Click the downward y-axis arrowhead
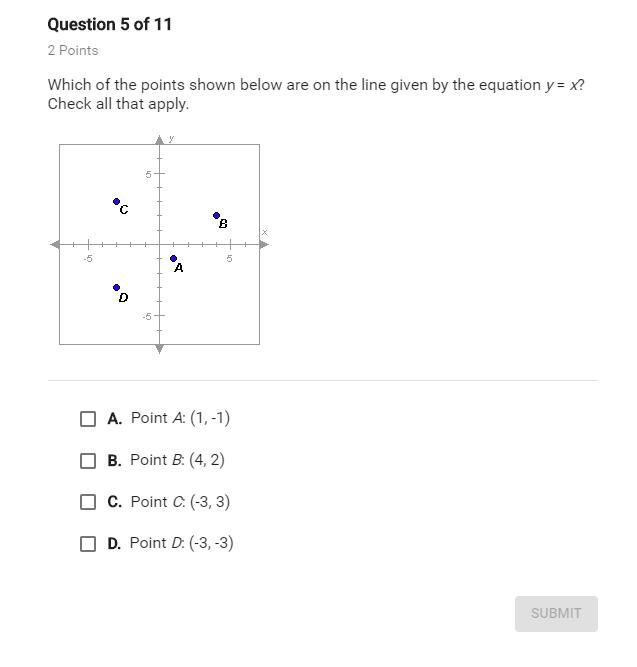The image size is (637, 667). tap(159, 349)
